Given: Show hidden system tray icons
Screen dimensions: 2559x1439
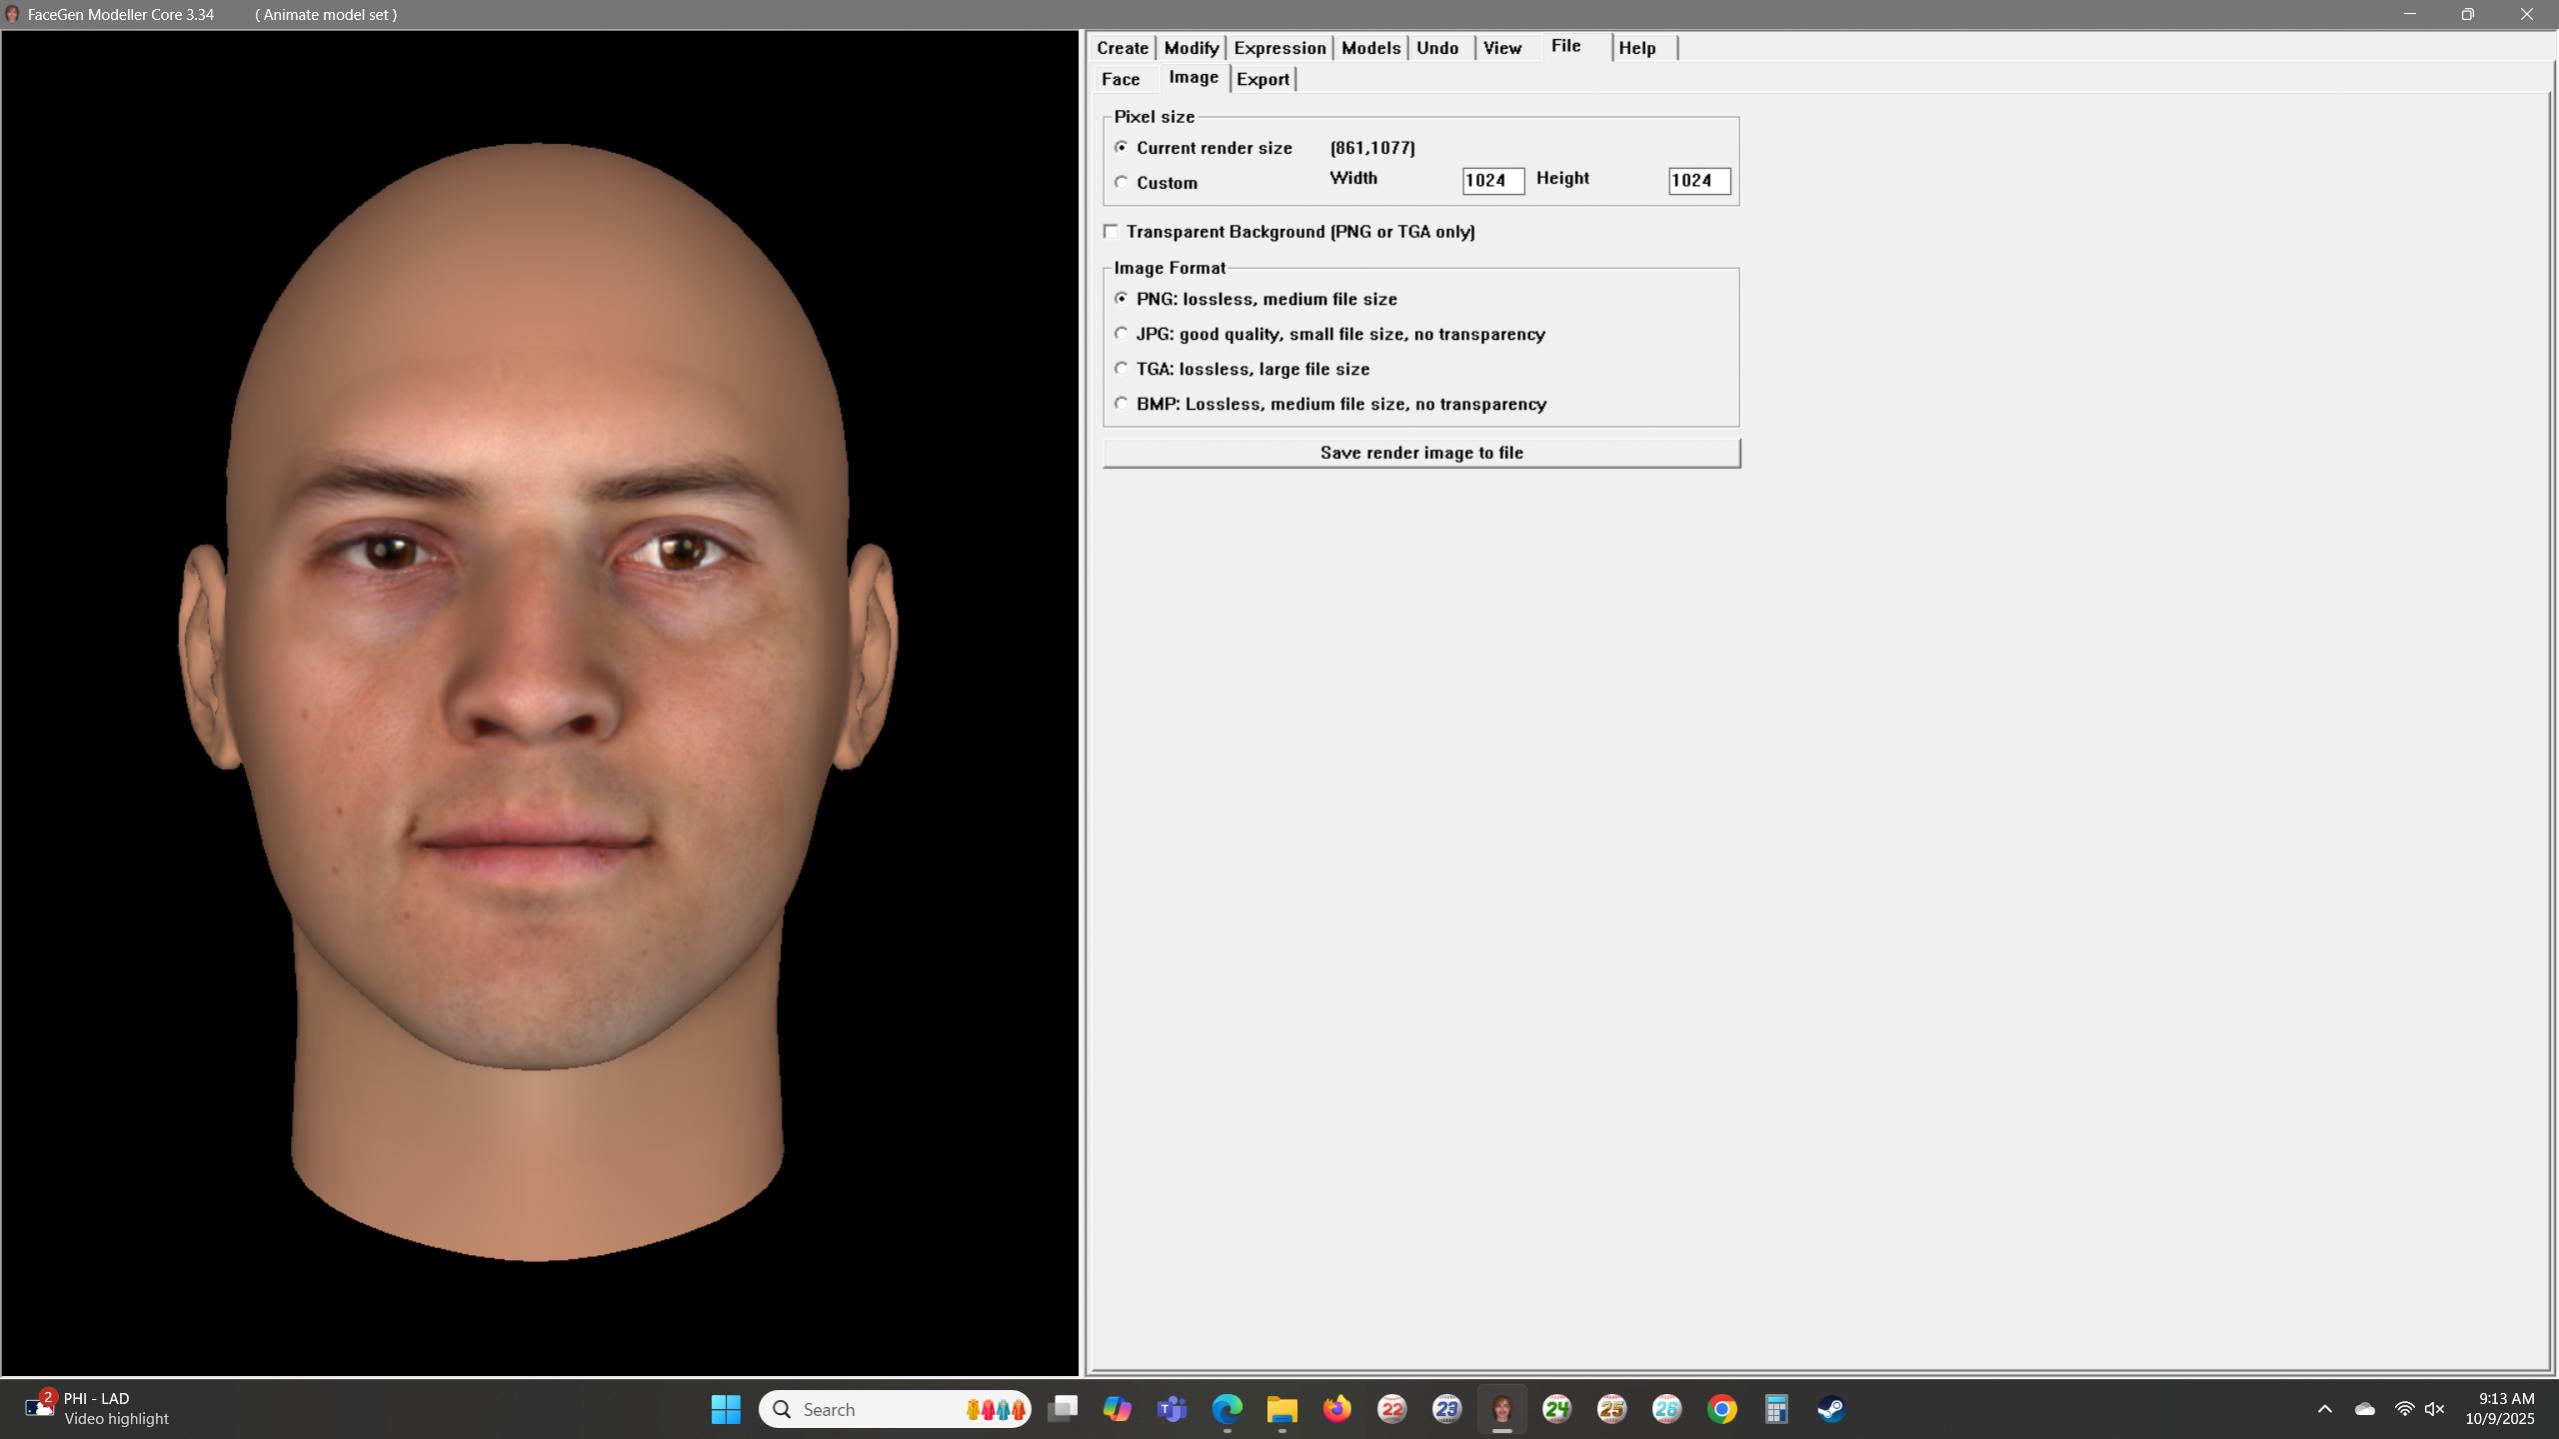Looking at the screenshot, I should click(x=2324, y=1409).
